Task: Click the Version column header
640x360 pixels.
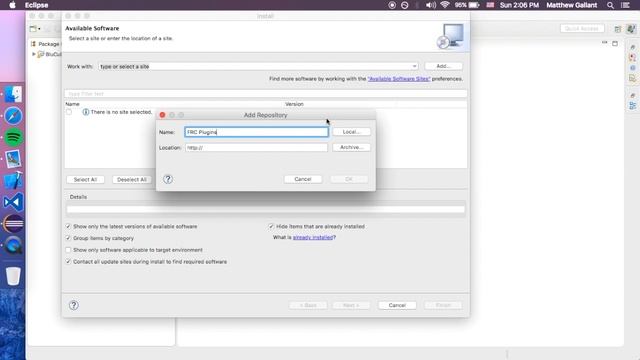Action: pyautogui.click(x=294, y=104)
